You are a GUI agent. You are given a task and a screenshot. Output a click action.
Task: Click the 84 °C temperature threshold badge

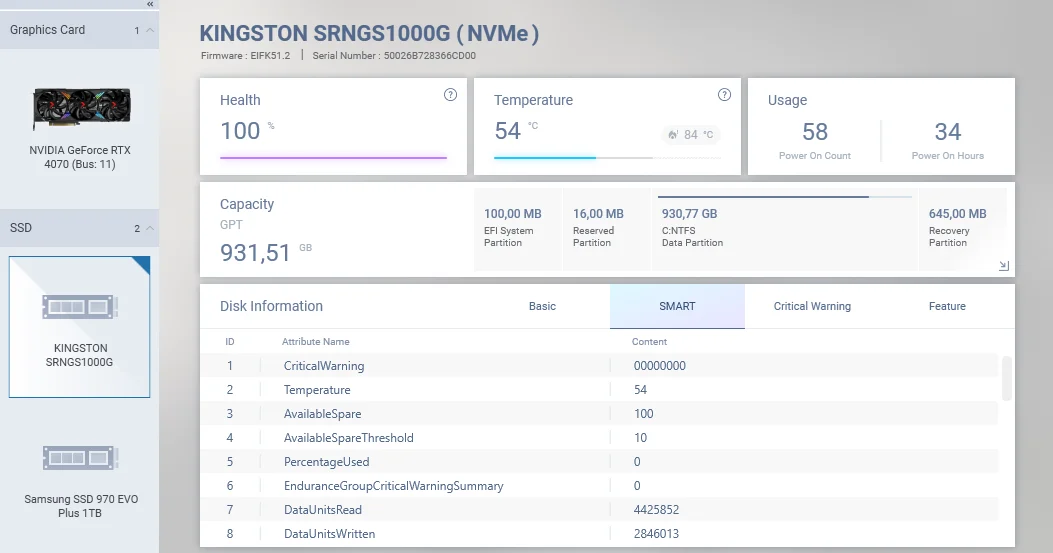691,135
